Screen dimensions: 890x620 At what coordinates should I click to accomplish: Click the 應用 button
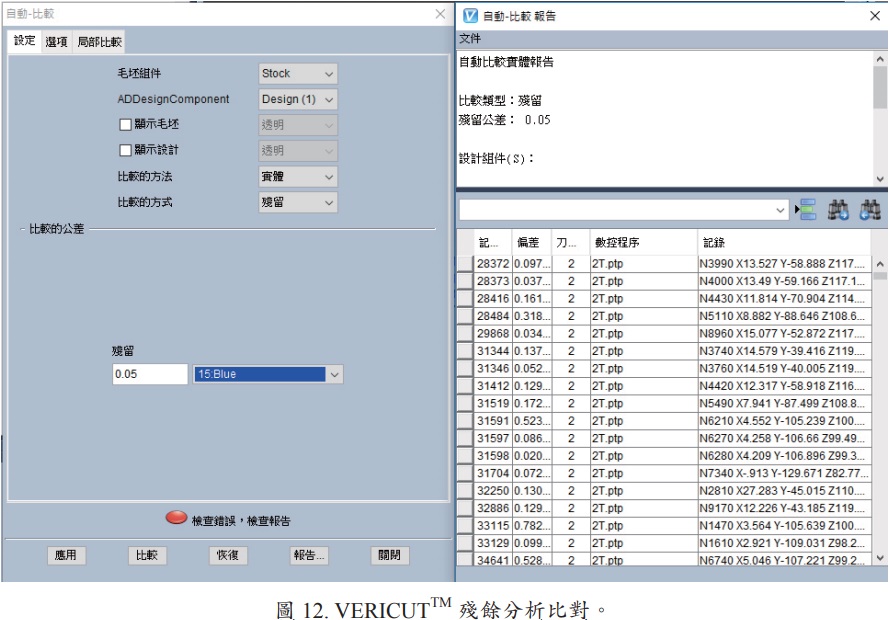point(66,555)
